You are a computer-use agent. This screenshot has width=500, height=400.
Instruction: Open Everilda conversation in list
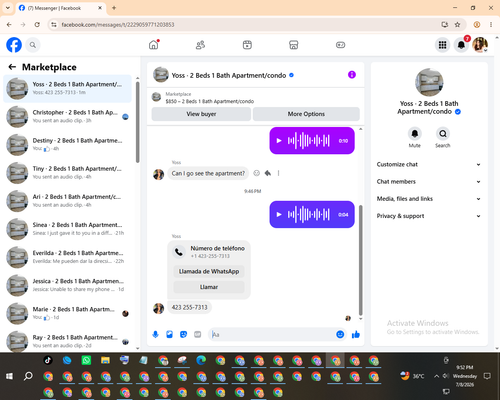[67, 257]
